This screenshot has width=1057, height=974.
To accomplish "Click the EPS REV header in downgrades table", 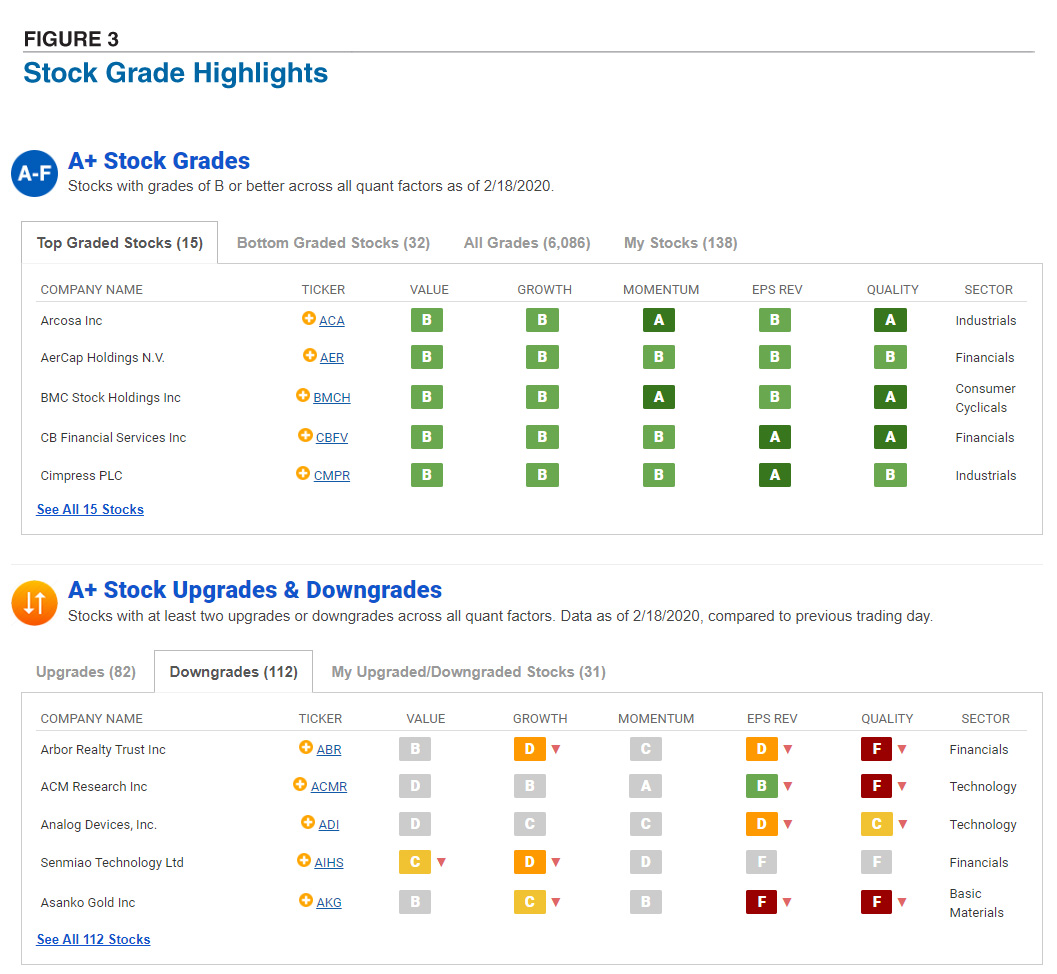I will (772, 719).
